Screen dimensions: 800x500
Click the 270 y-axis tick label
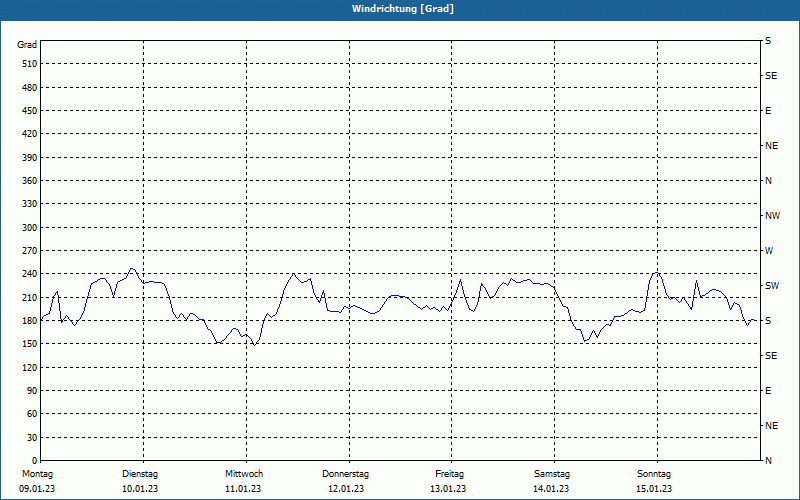point(29,251)
